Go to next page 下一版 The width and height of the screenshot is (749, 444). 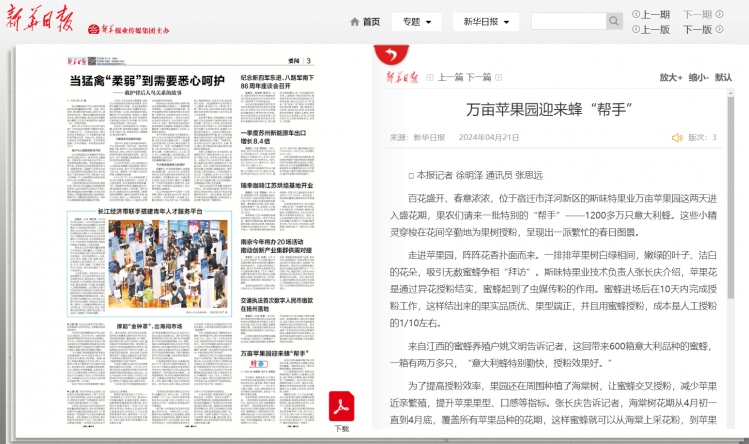tap(697, 29)
